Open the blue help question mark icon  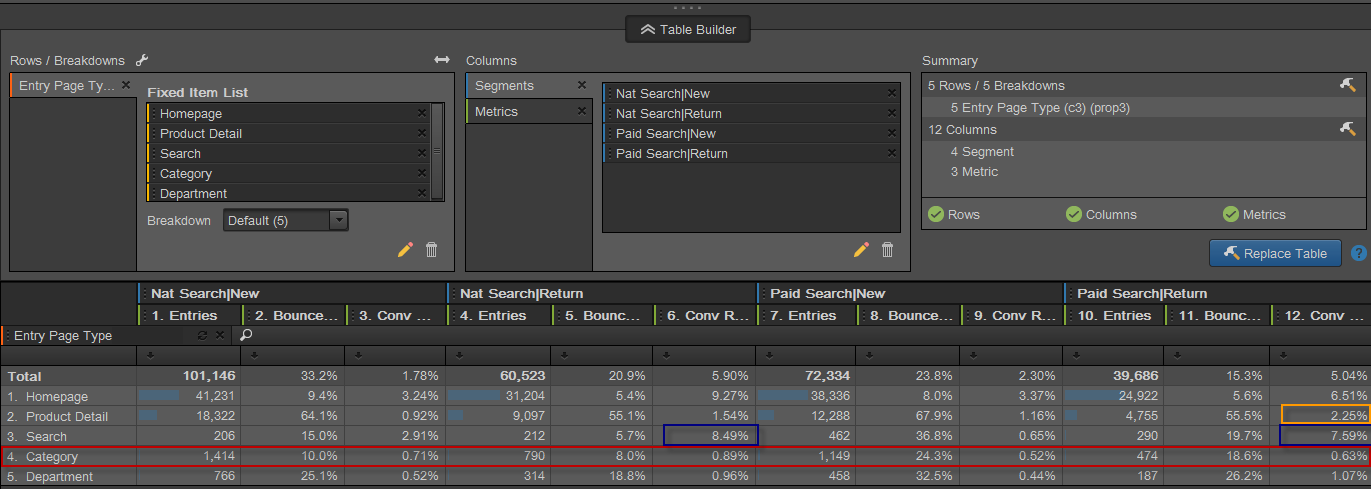click(1359, 254)
